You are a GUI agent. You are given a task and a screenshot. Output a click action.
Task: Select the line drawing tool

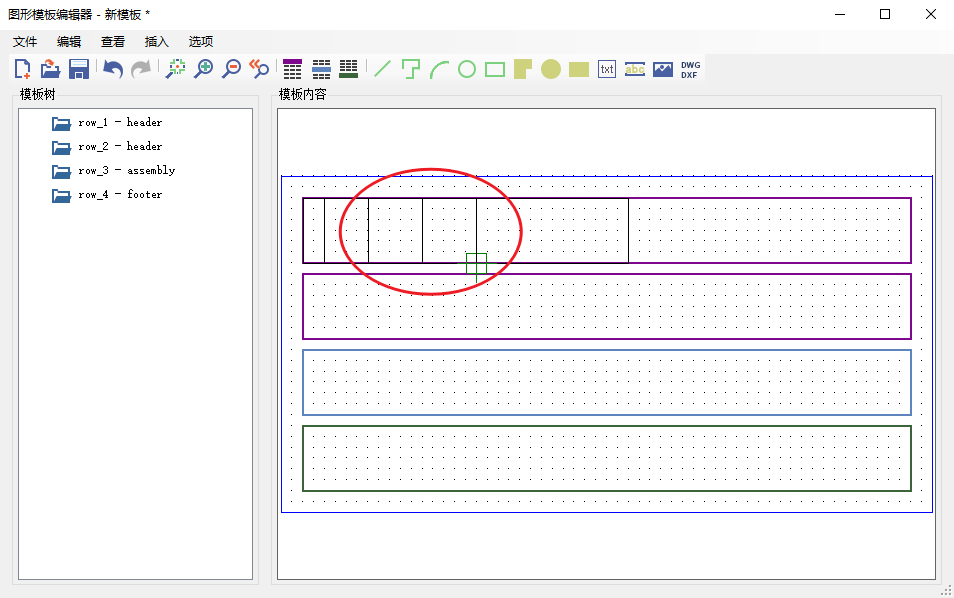pyautogui.click(x=382, y=69)
